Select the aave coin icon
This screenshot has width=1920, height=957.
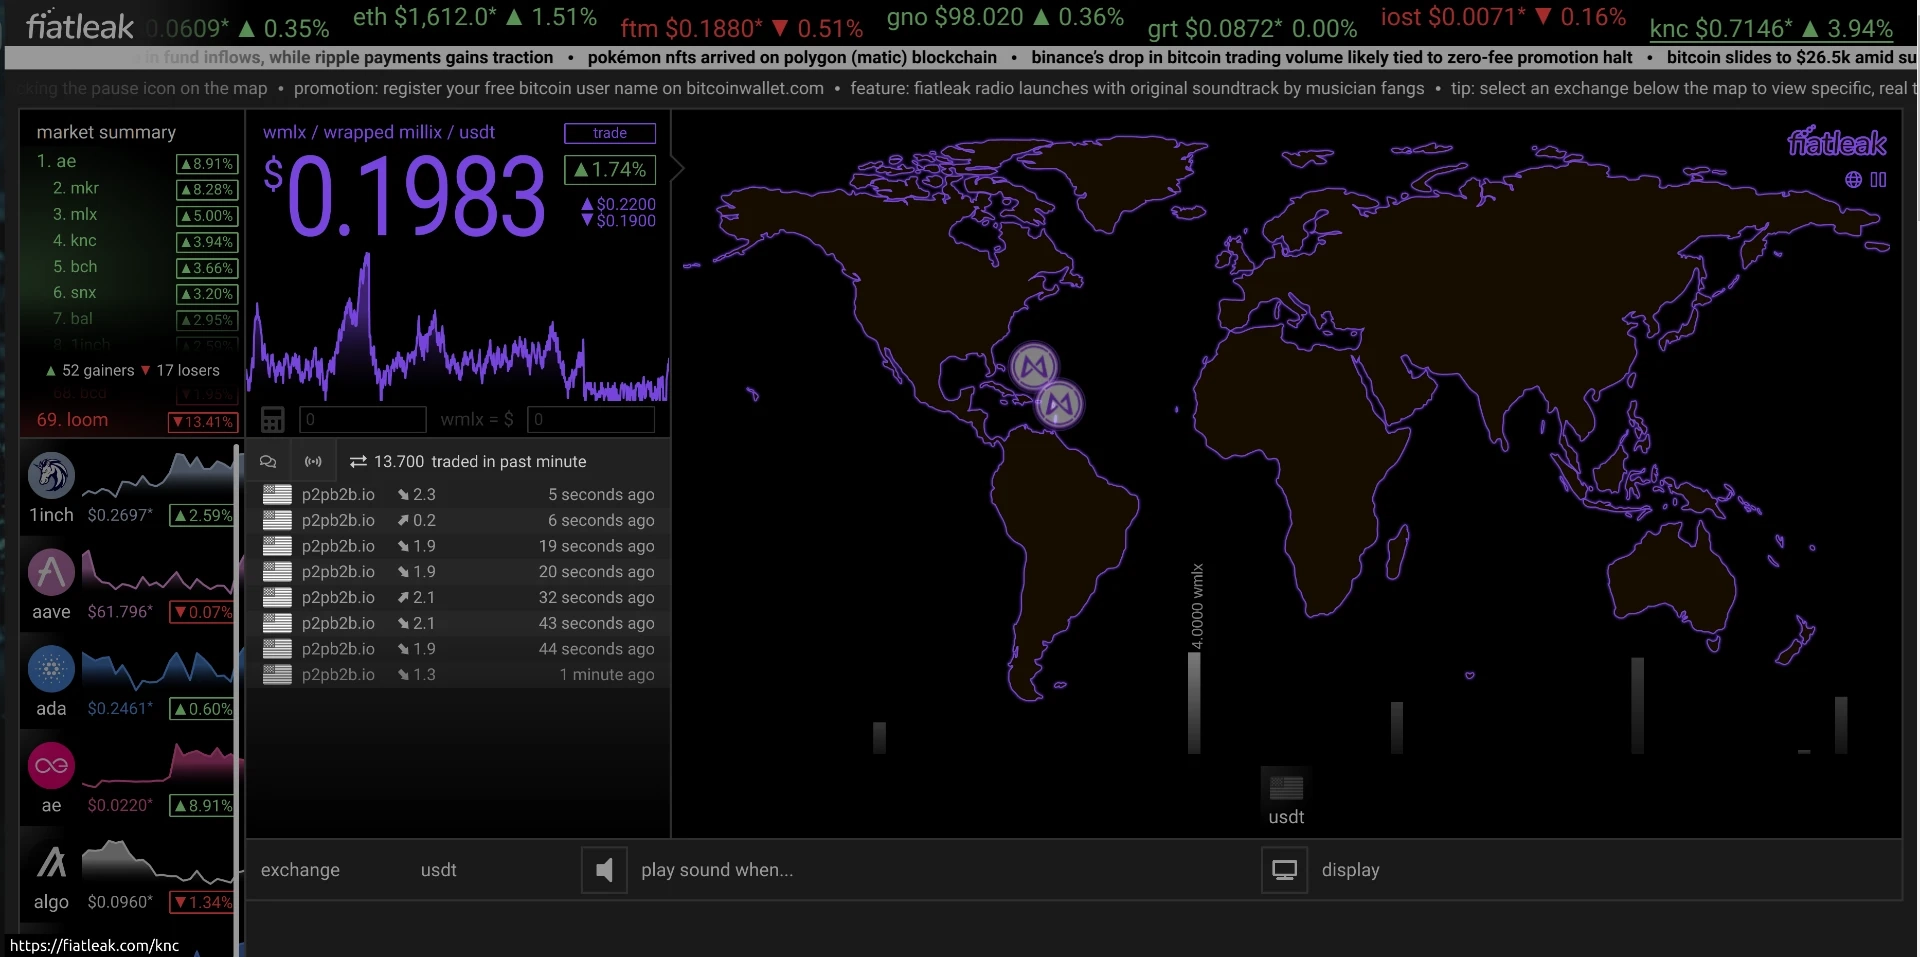(x=51, y=573)
